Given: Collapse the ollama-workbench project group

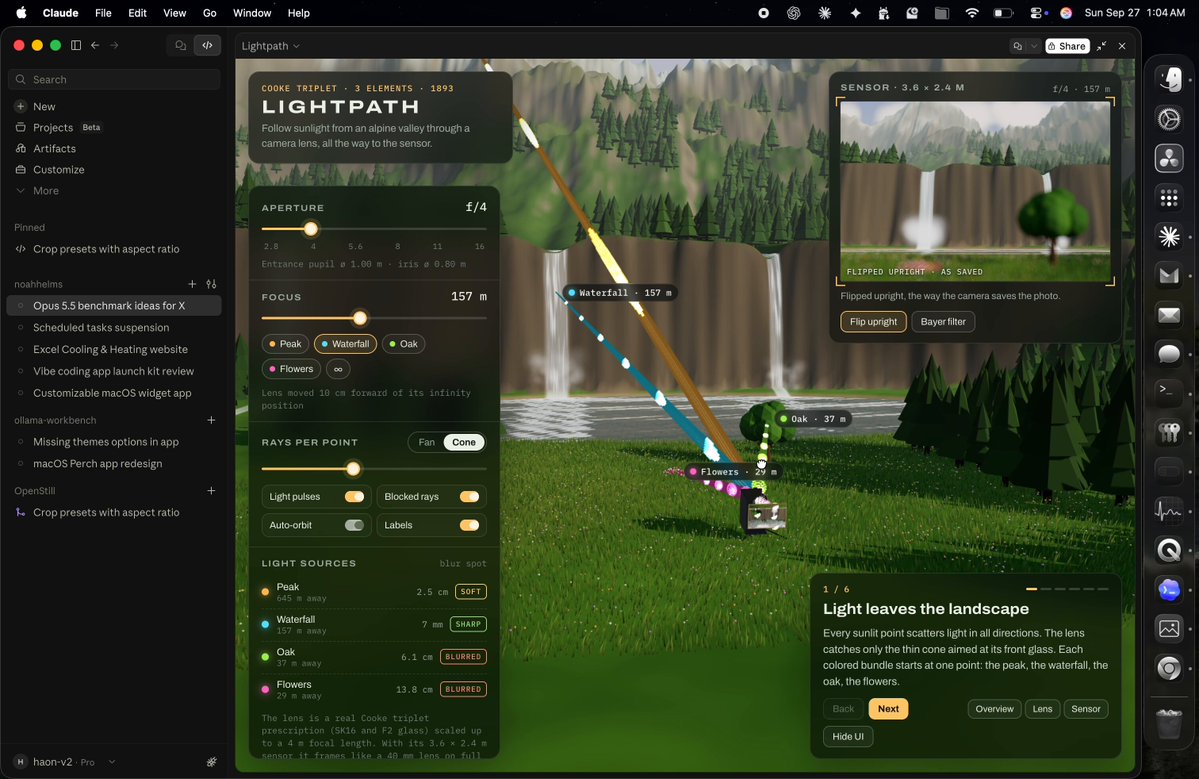Looking at the screenshot, I should (55, 420).
